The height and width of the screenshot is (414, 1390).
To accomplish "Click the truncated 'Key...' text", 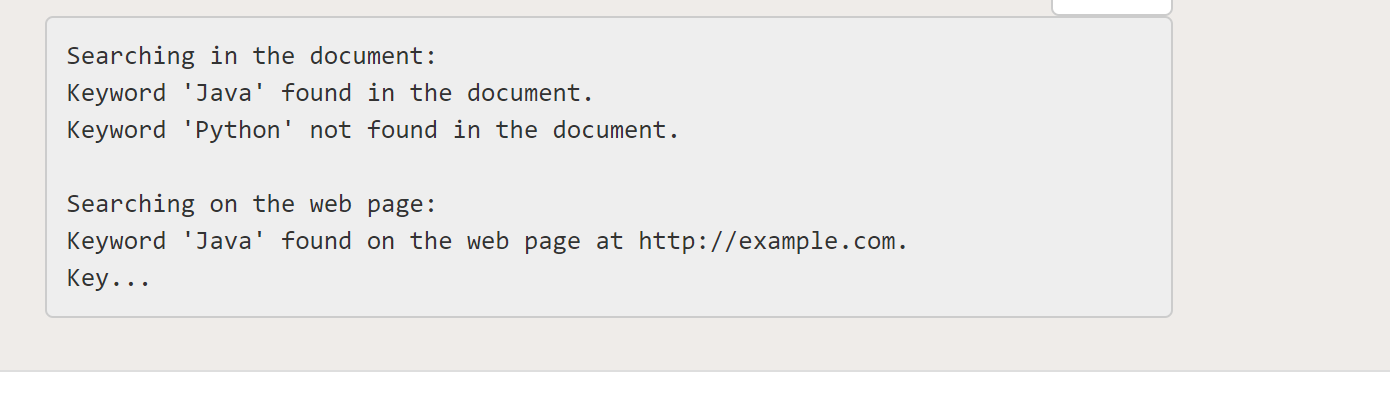I will (x=109, y=278).
